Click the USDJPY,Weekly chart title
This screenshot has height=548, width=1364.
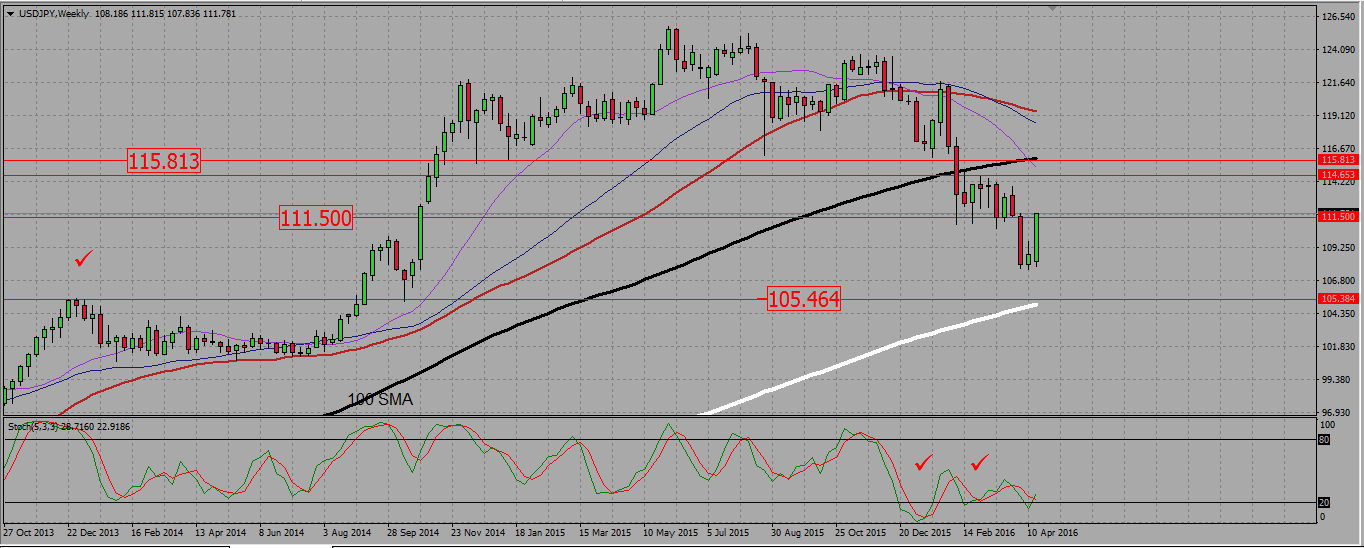(x=54, y=14)
